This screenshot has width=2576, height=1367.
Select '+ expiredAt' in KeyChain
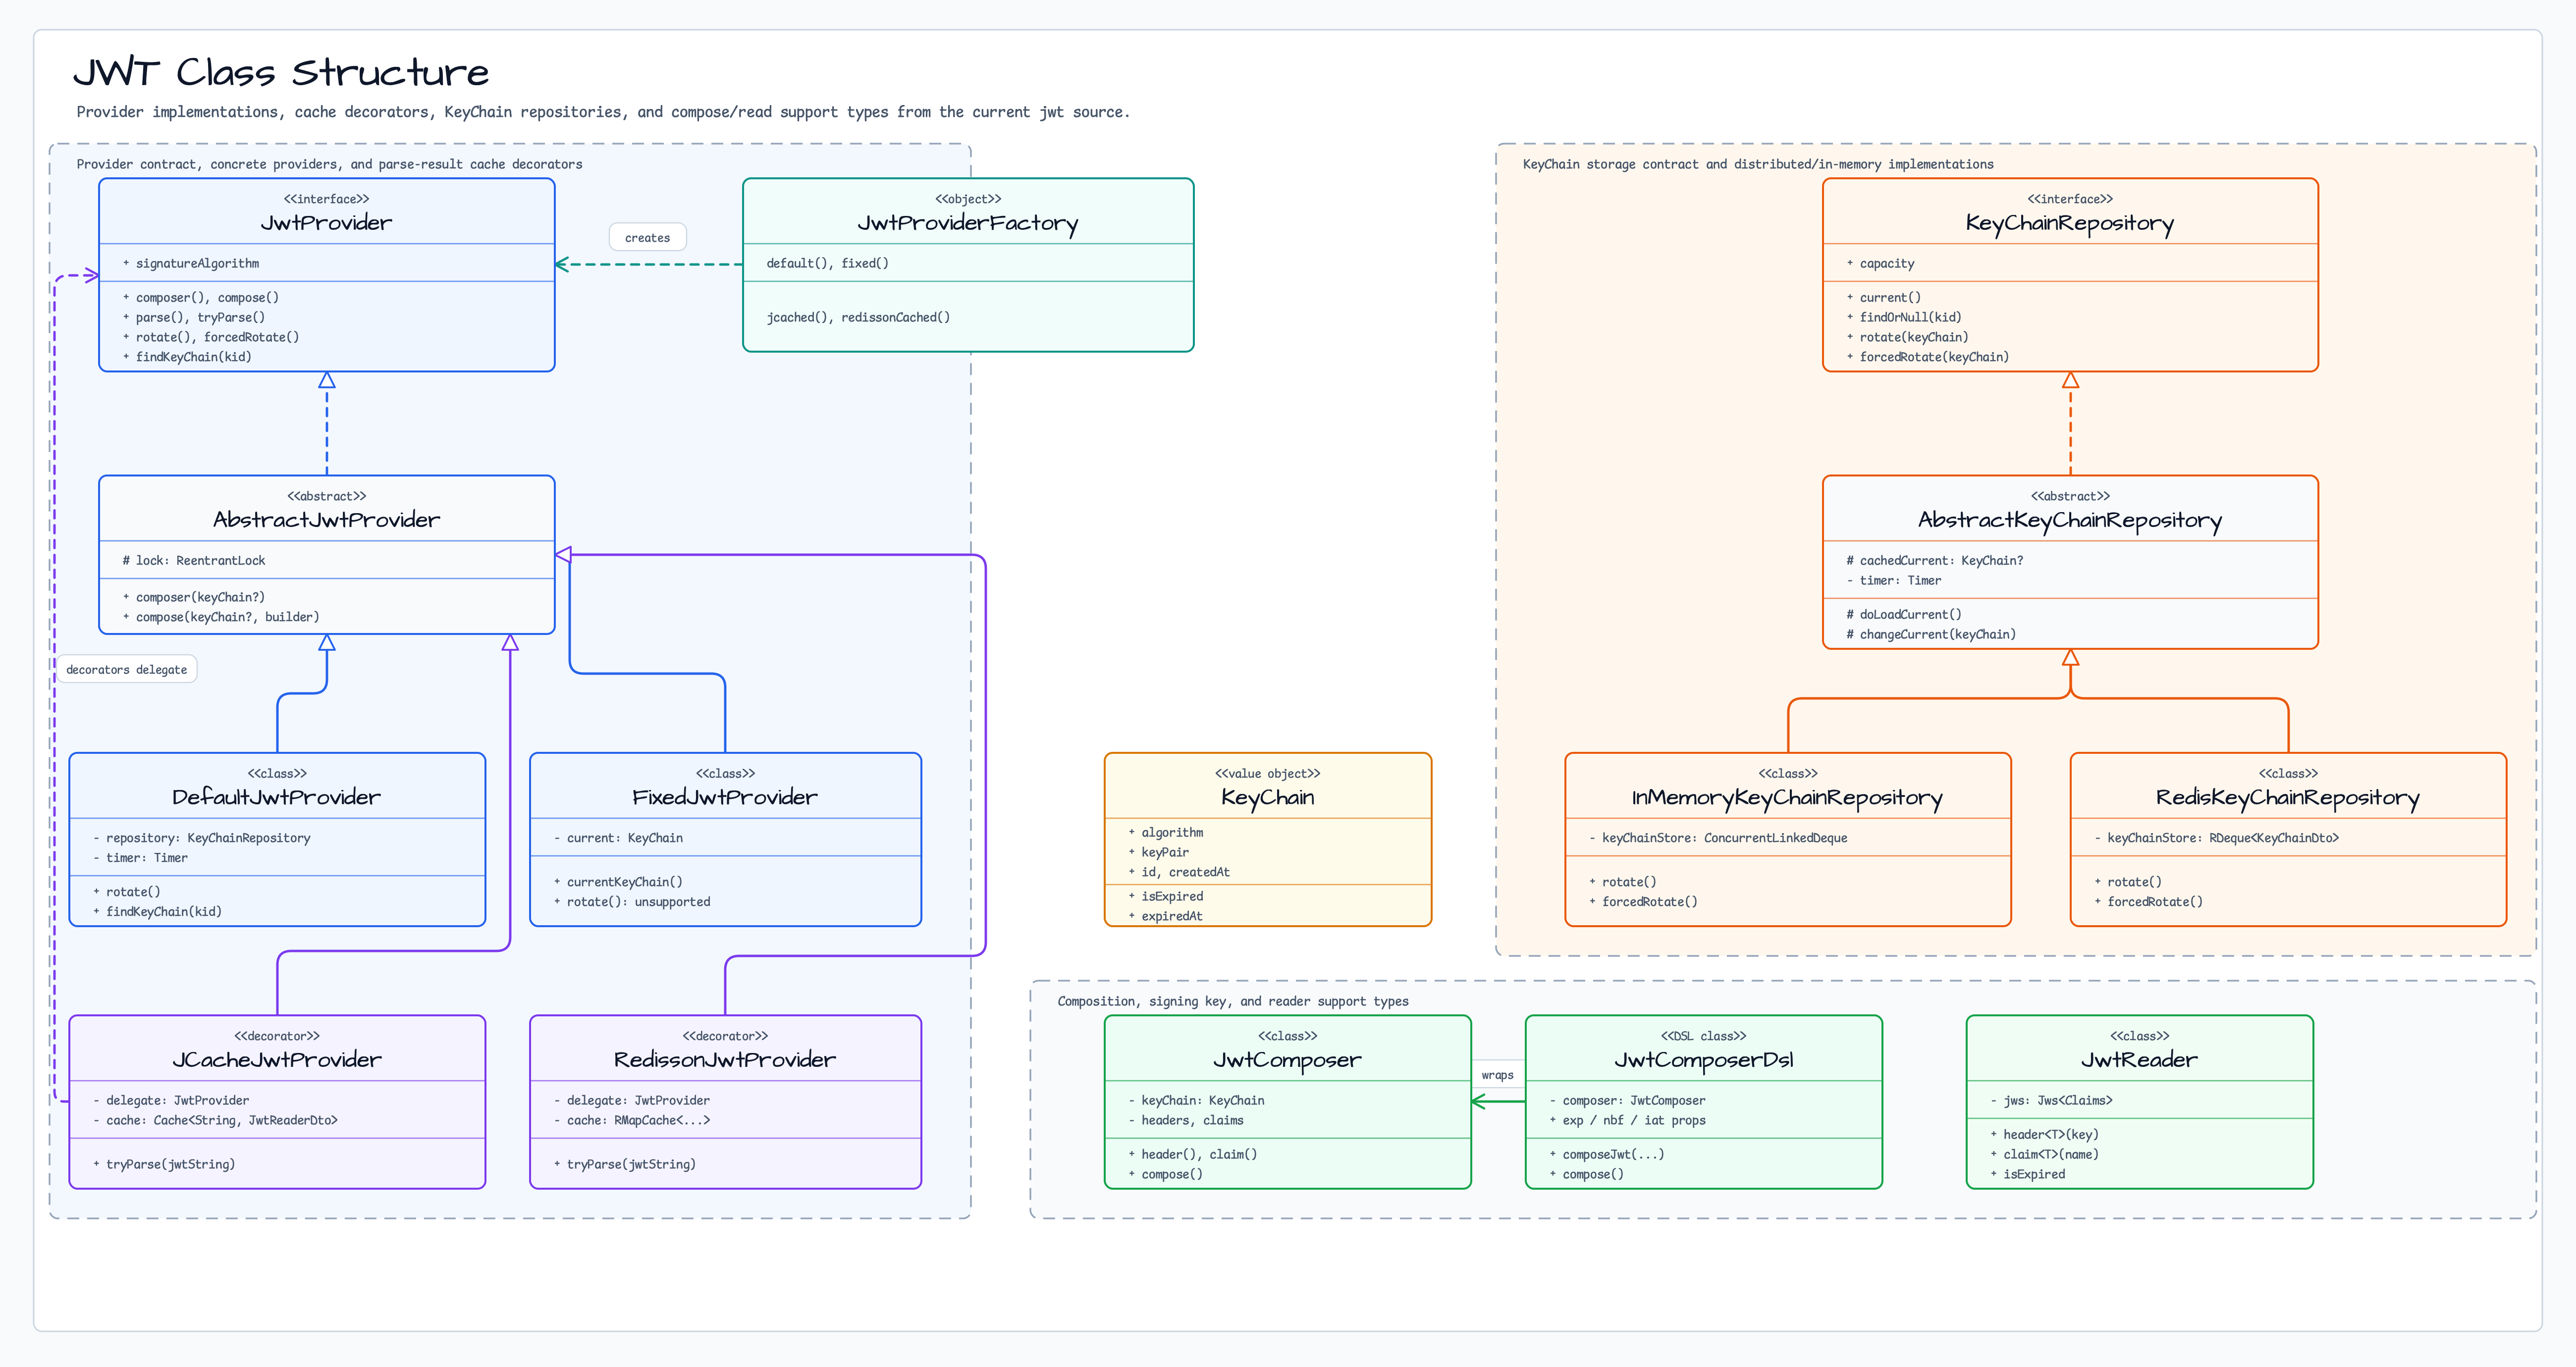point(1166,917)
